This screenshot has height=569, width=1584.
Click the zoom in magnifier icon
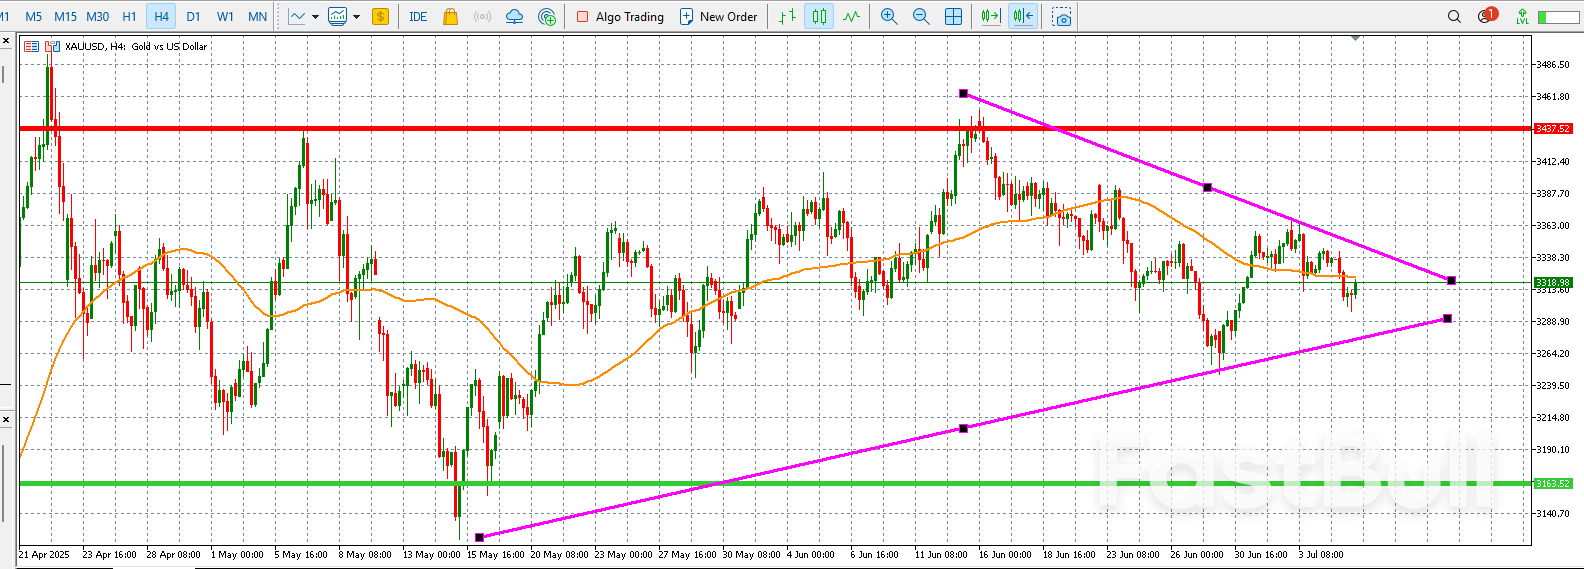[889, 17]
